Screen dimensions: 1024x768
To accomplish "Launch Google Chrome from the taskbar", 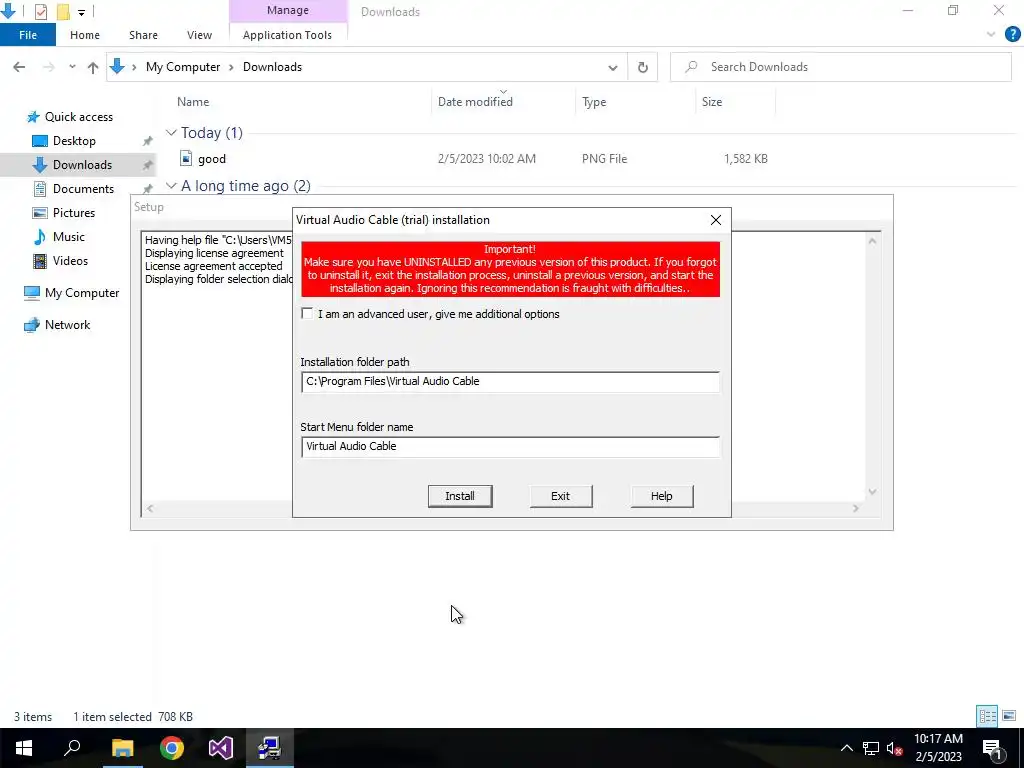I will [172, 748].
